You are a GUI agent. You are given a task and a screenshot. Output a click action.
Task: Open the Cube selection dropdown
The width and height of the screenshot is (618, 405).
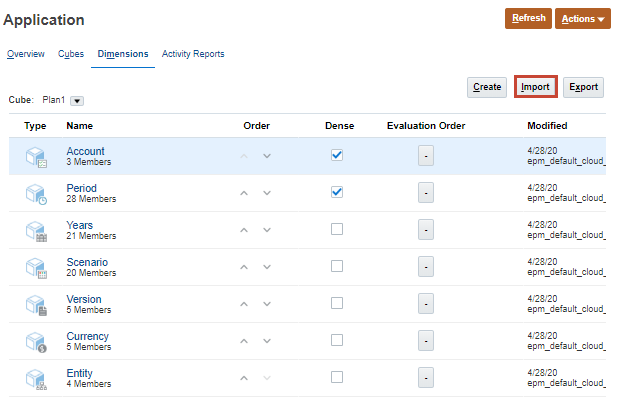(x=77, y=101)
